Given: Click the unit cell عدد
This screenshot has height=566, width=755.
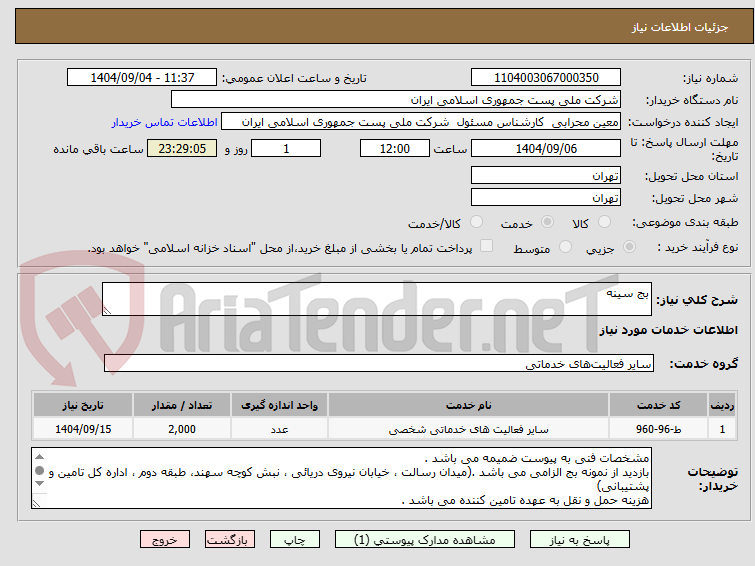Looking at the screenshot, I should coord(279,429).
